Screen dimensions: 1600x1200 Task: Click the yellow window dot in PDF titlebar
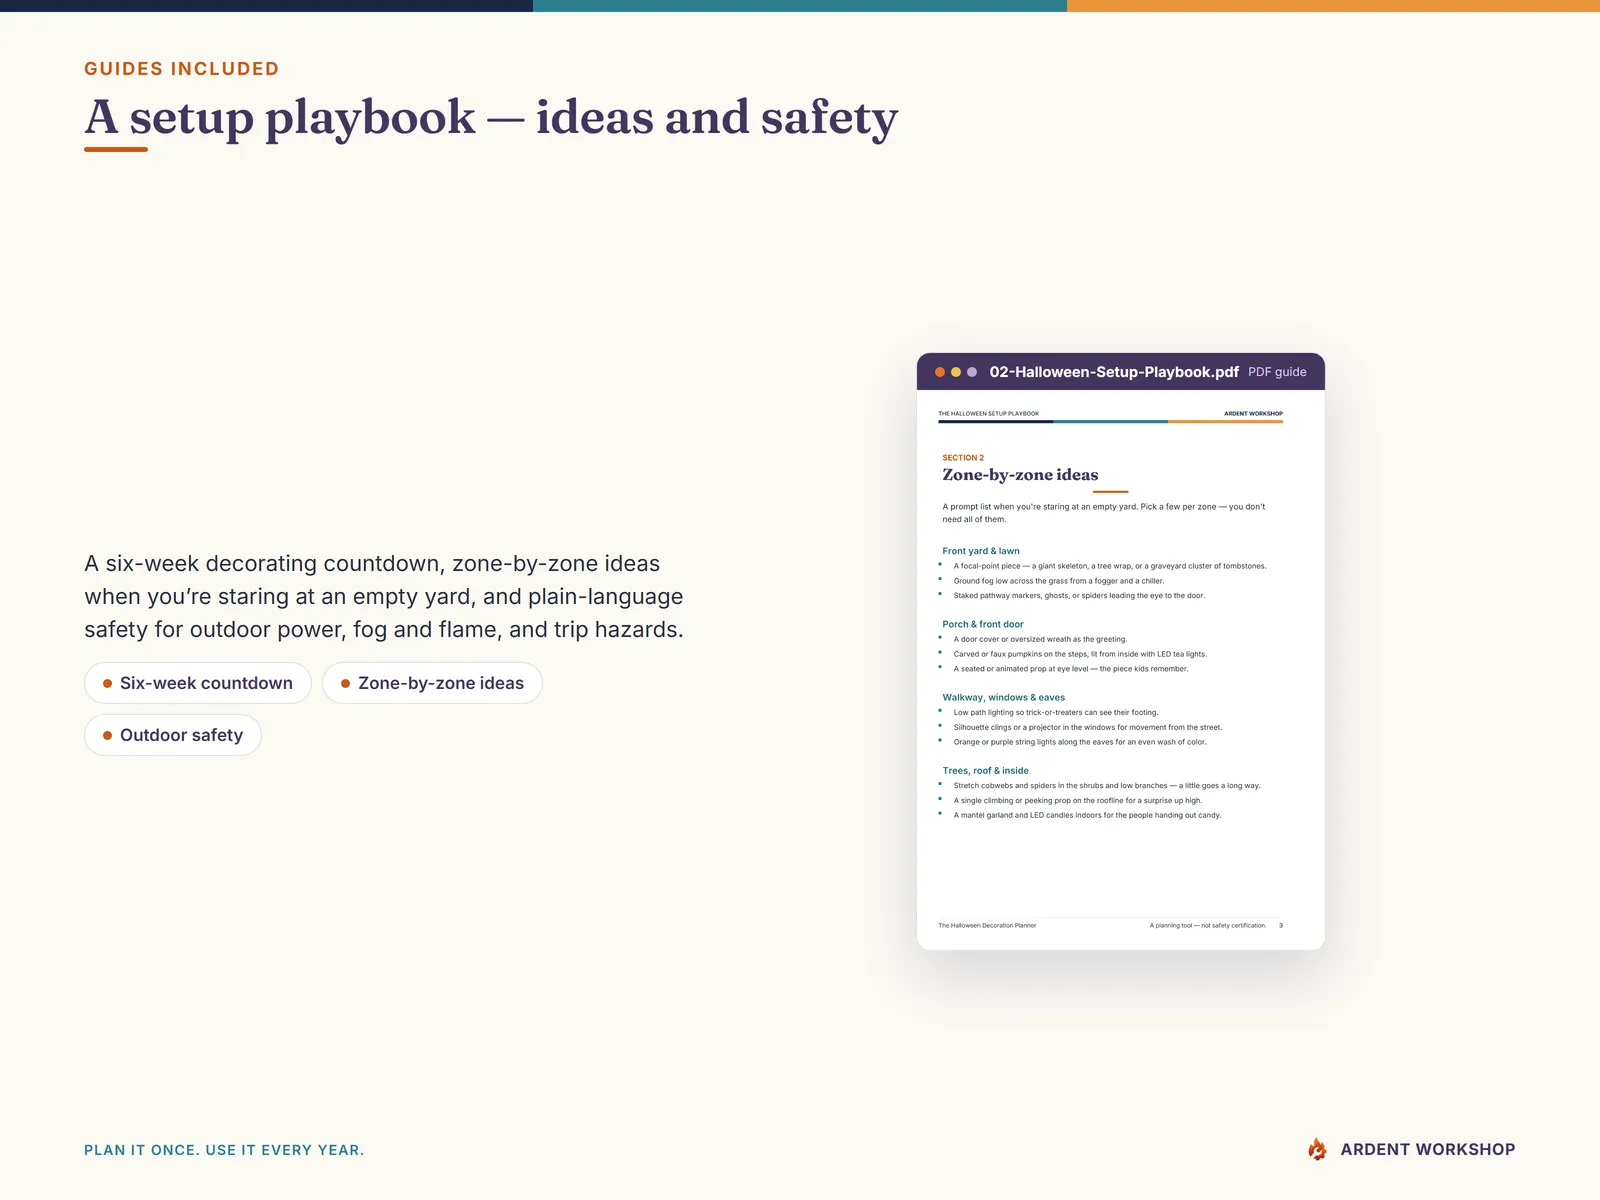pos(956,372)
